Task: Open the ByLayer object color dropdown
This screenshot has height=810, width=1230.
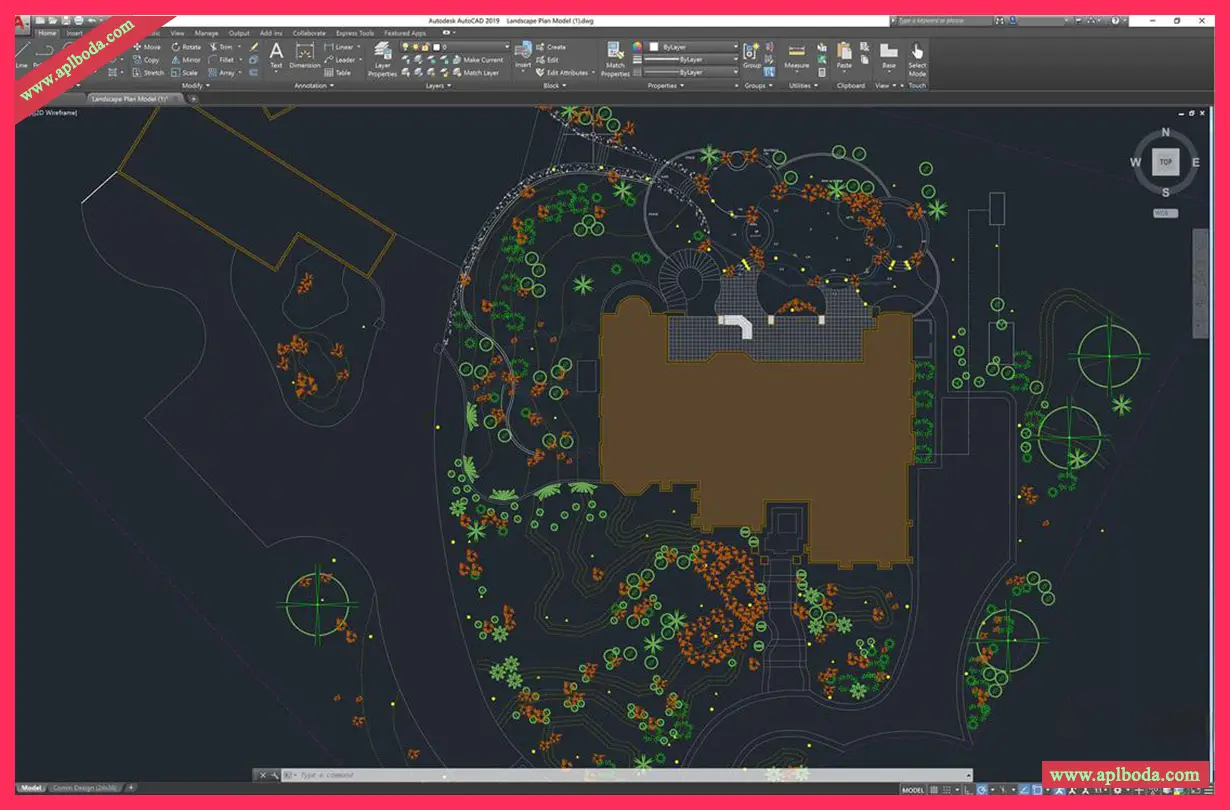Action: [x=695, y=47]
